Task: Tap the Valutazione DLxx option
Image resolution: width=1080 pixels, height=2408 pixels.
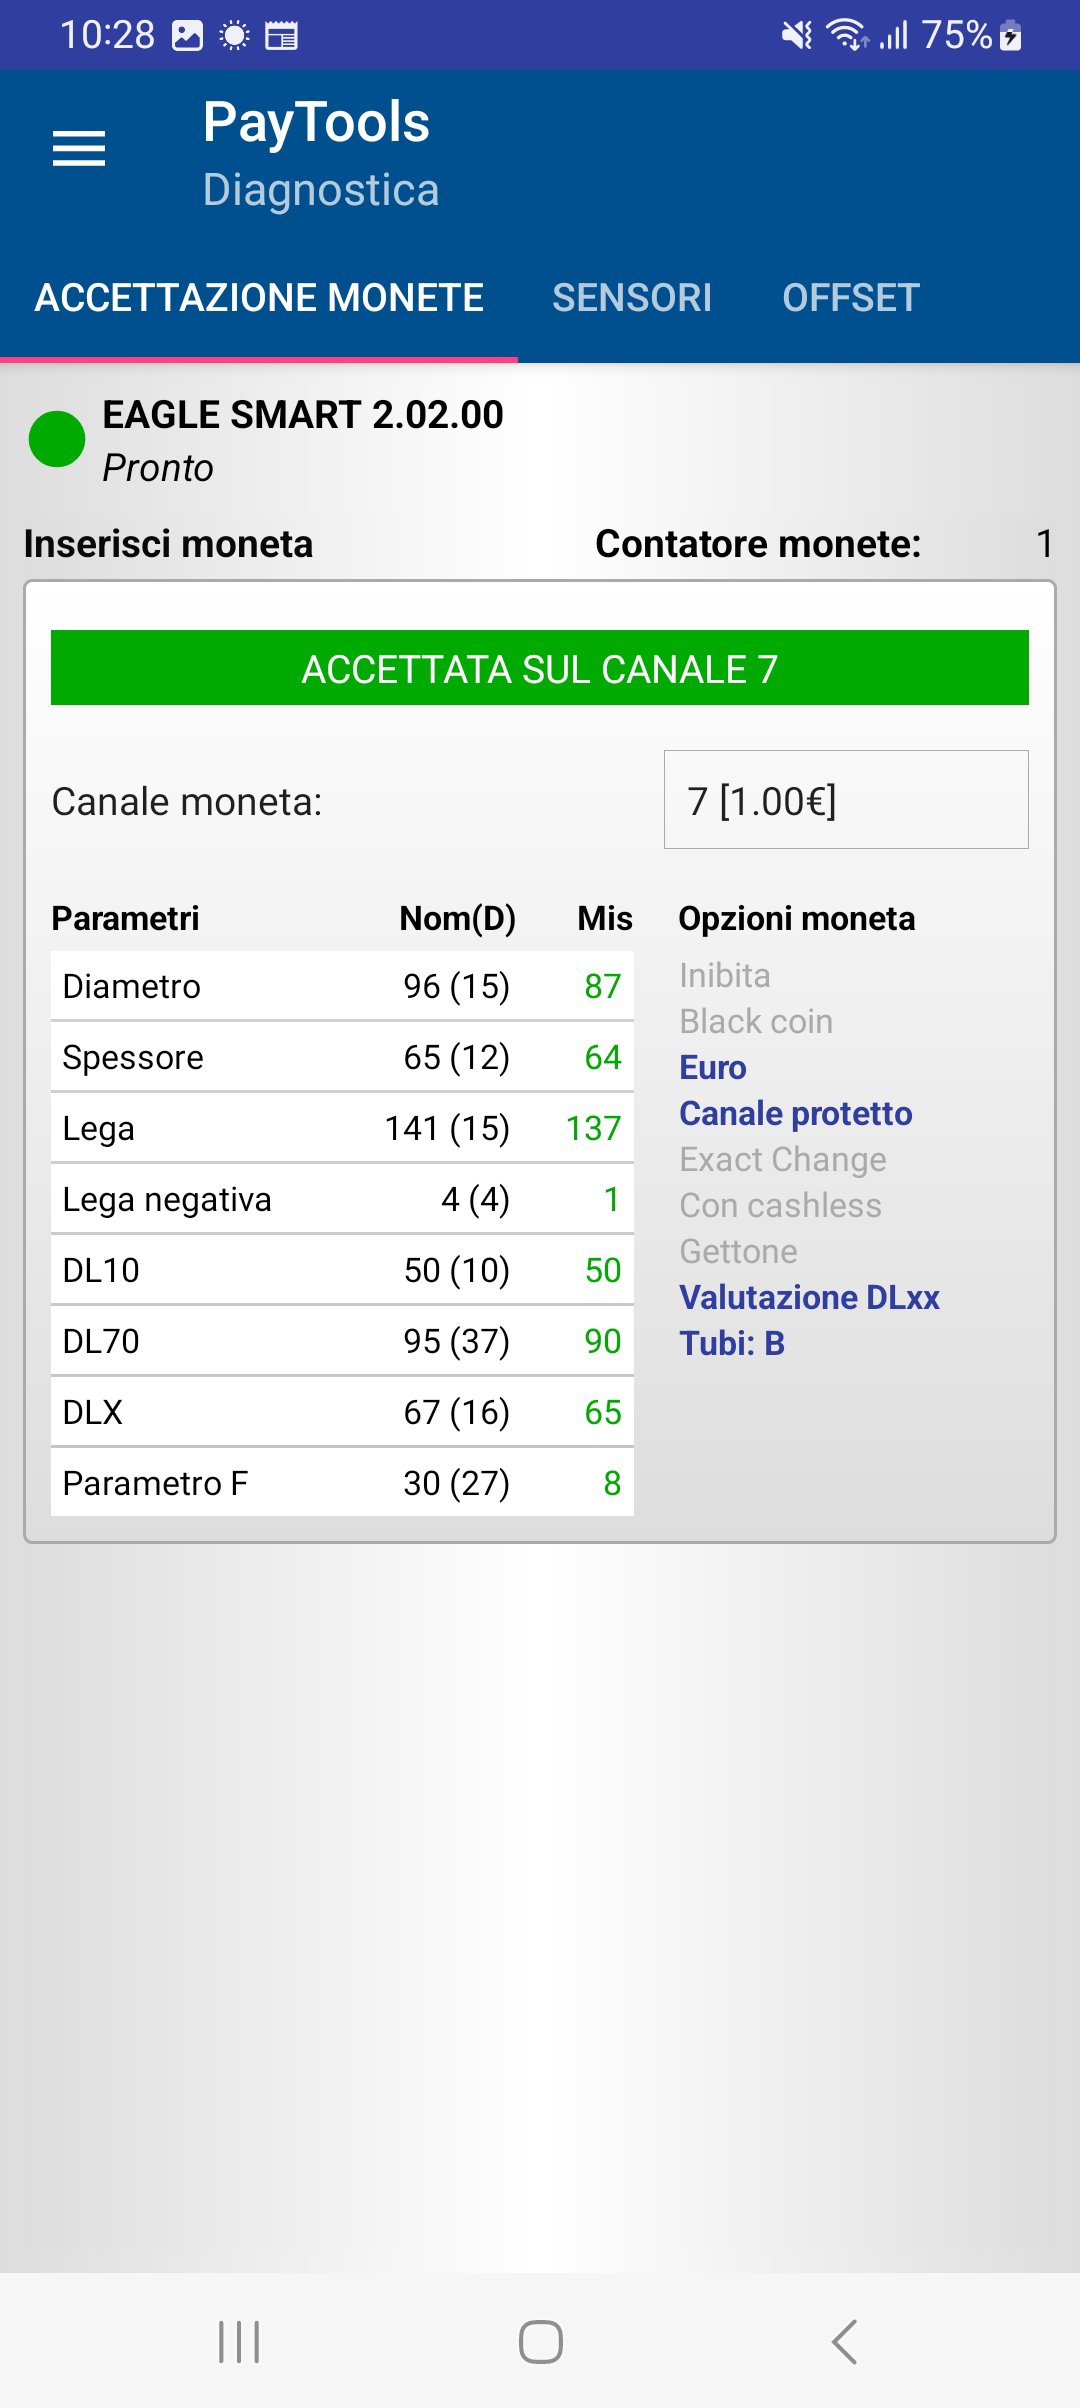Action: coord(809,1297)
